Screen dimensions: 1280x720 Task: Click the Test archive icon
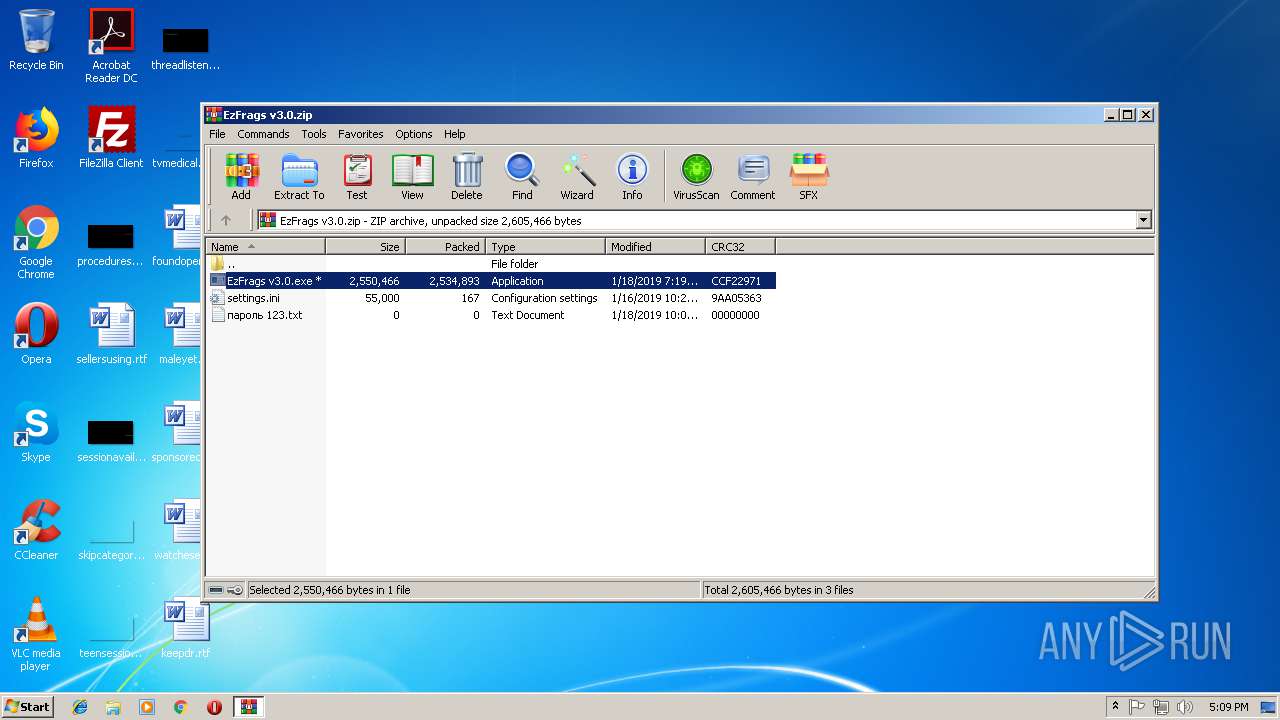[357, 177]
